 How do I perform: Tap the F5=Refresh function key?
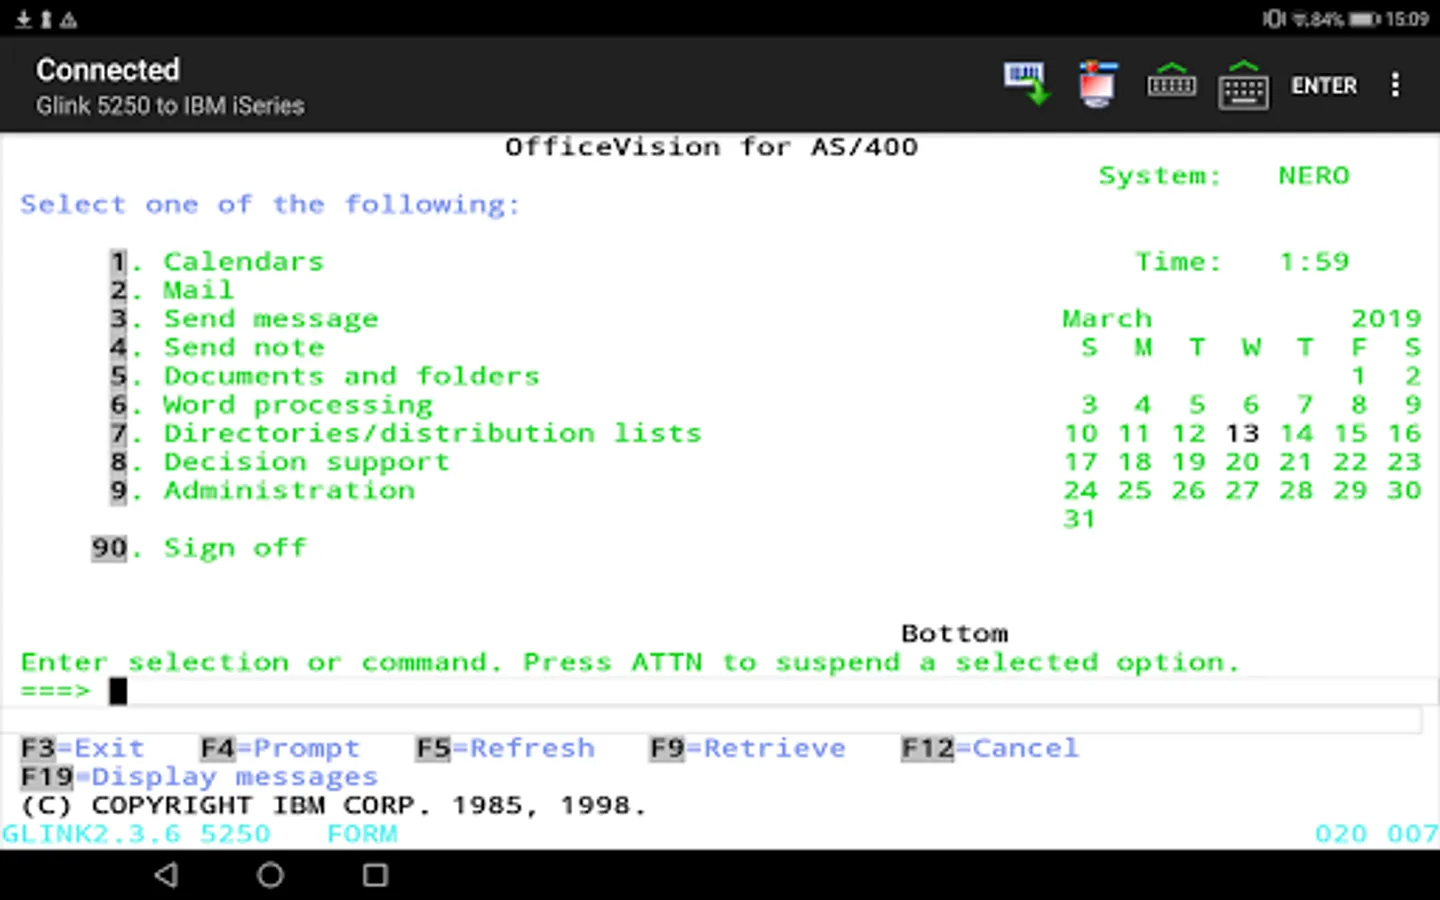(x=505, y=749)
